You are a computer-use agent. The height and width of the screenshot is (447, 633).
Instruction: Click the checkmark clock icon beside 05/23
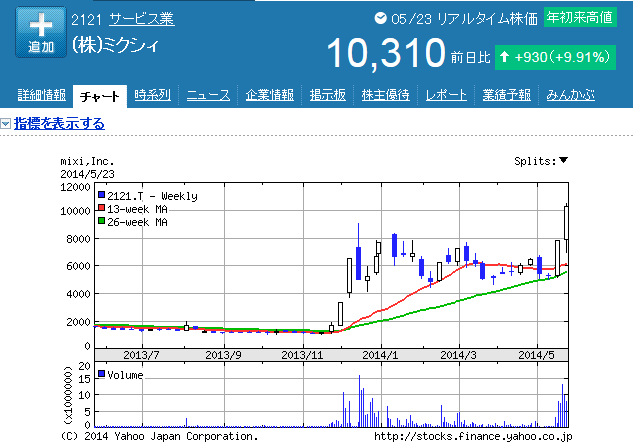[x=380, y=18]
